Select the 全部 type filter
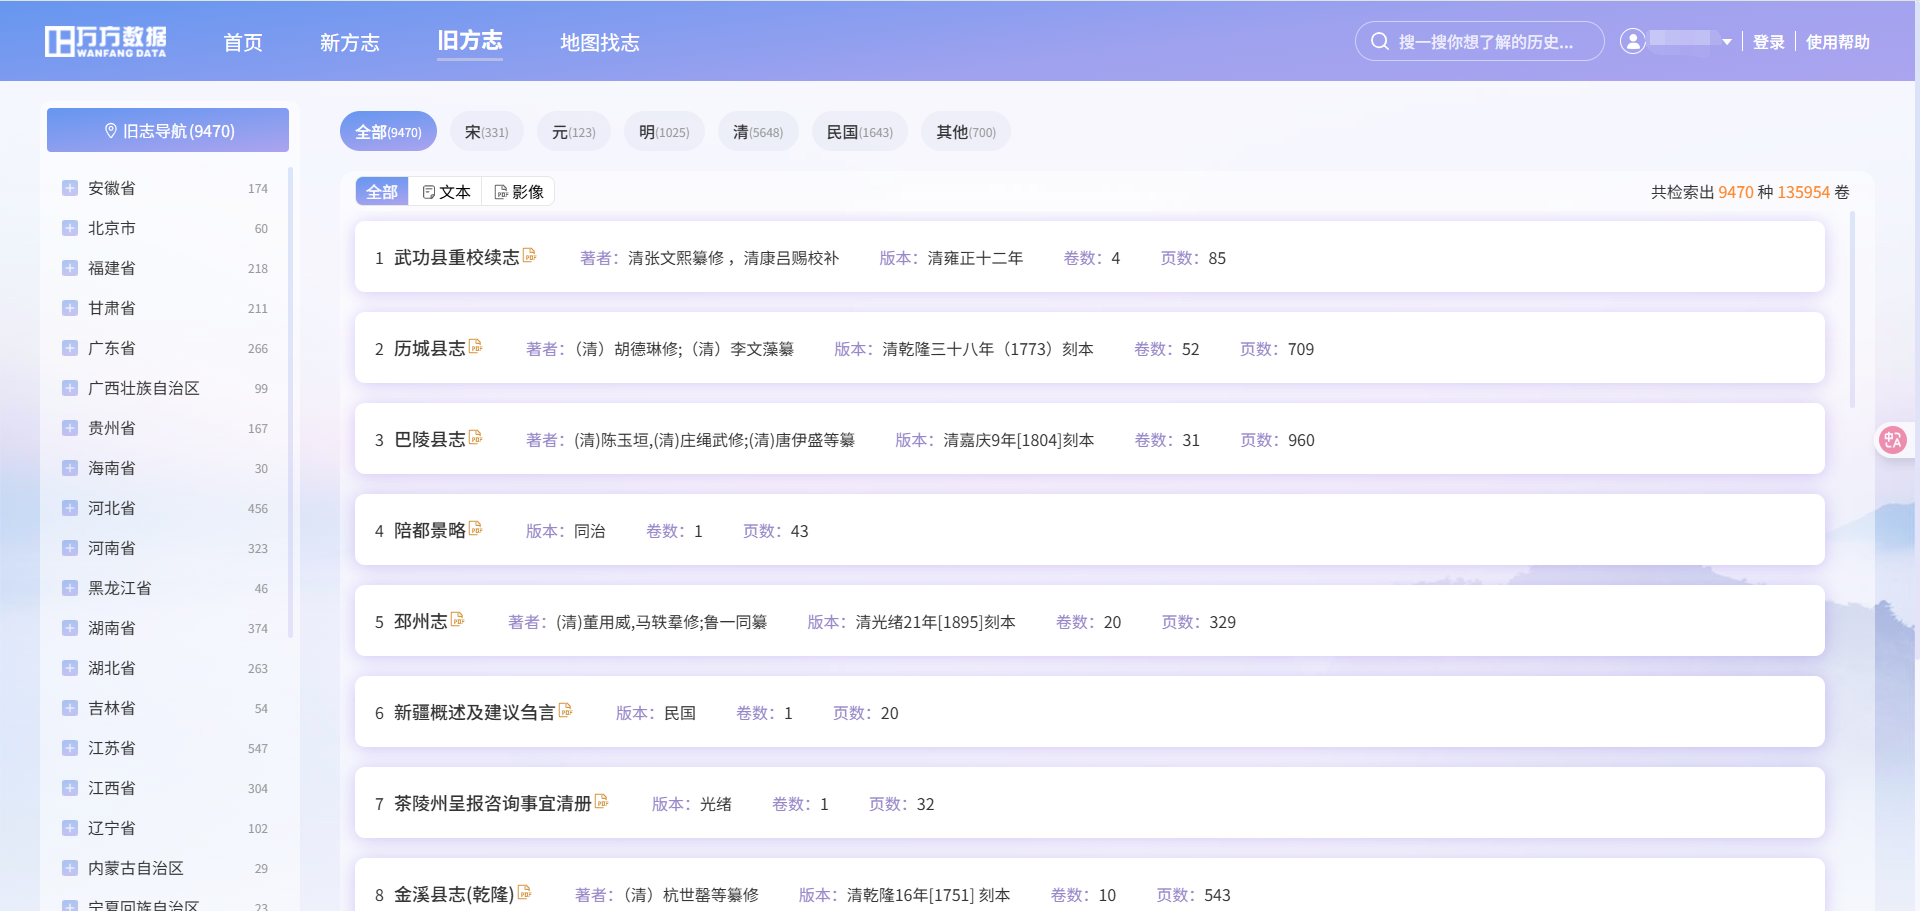The width and height of the screenshot is (1920, 911). point(382,192)
